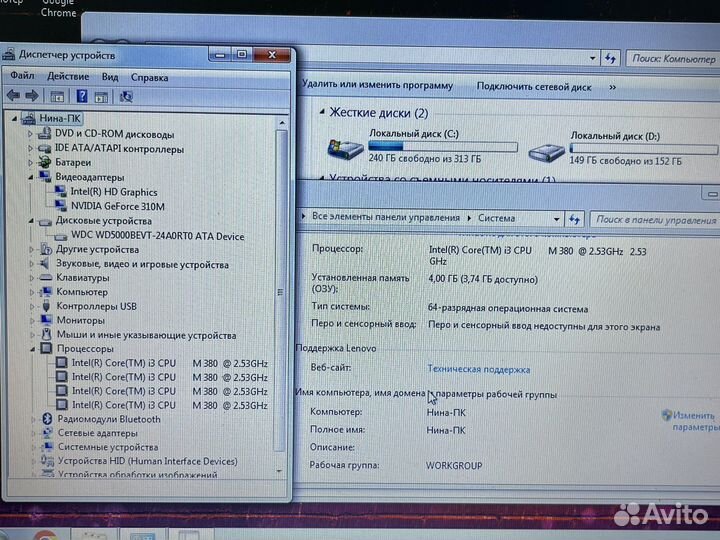The height and width of the screenshot is (540, 720).
Task: Select the Клавиатуры category
Action: coord(83,278)
